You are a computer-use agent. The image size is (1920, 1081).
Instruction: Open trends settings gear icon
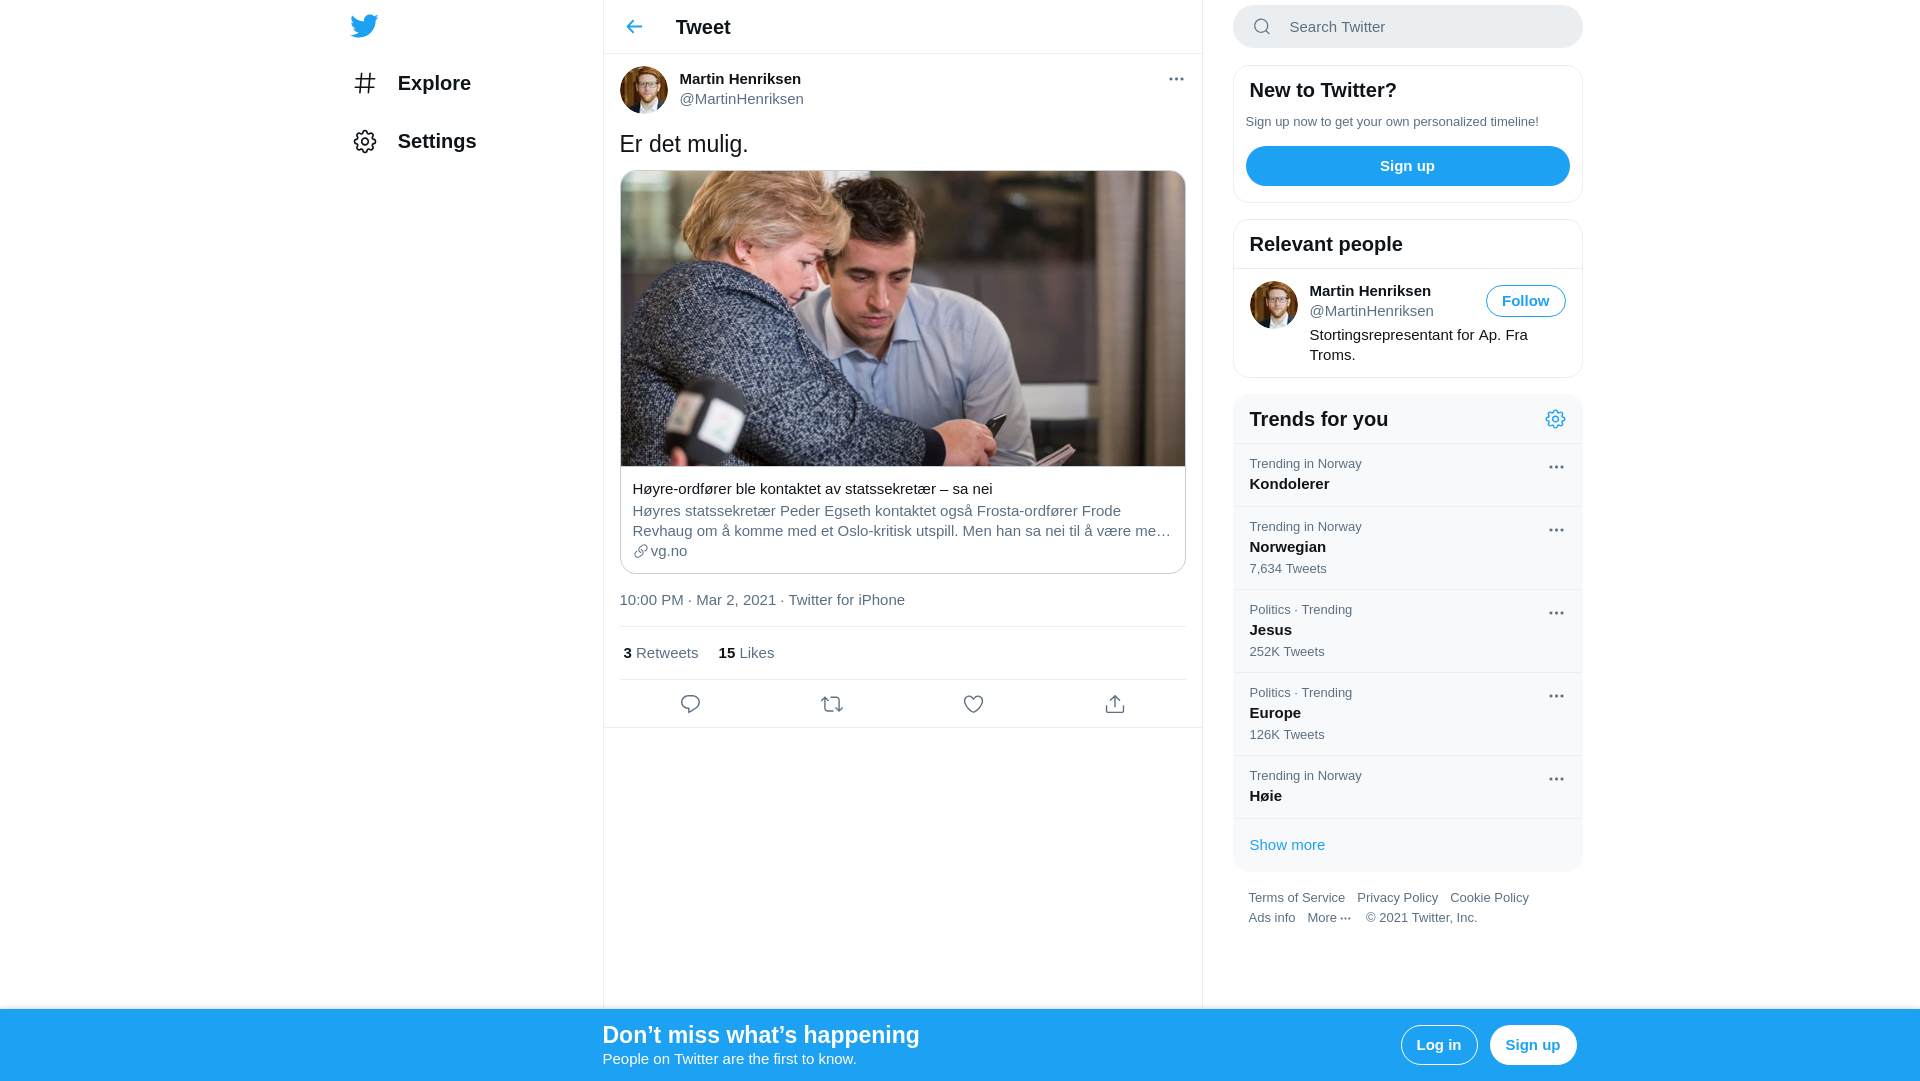(1555, 419)
